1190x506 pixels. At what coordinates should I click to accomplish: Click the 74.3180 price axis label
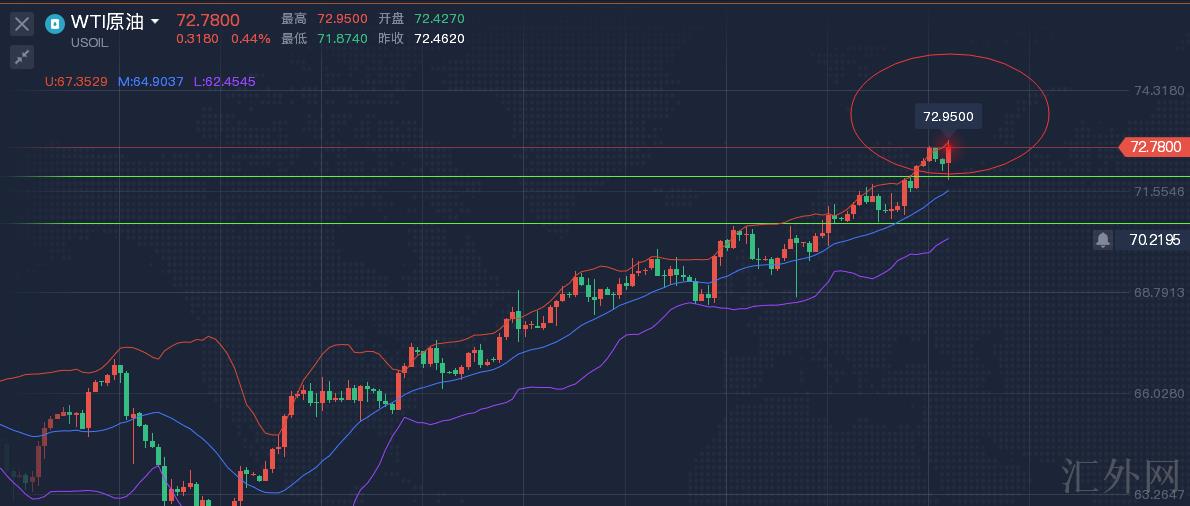pos(1158,91)
